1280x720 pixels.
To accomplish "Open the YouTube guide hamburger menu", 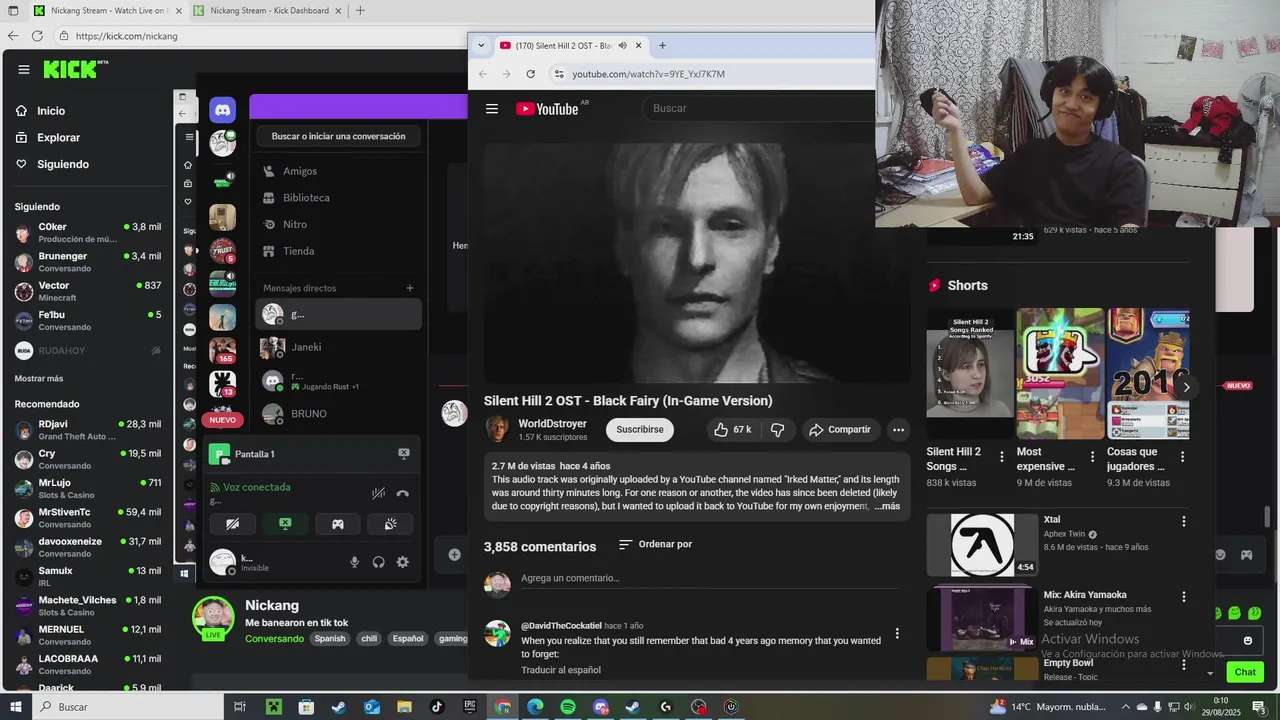I will (491, 109).
